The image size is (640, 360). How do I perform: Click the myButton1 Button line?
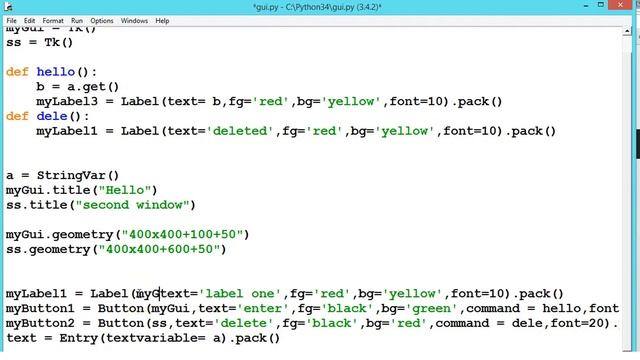(x=312, y=309)
